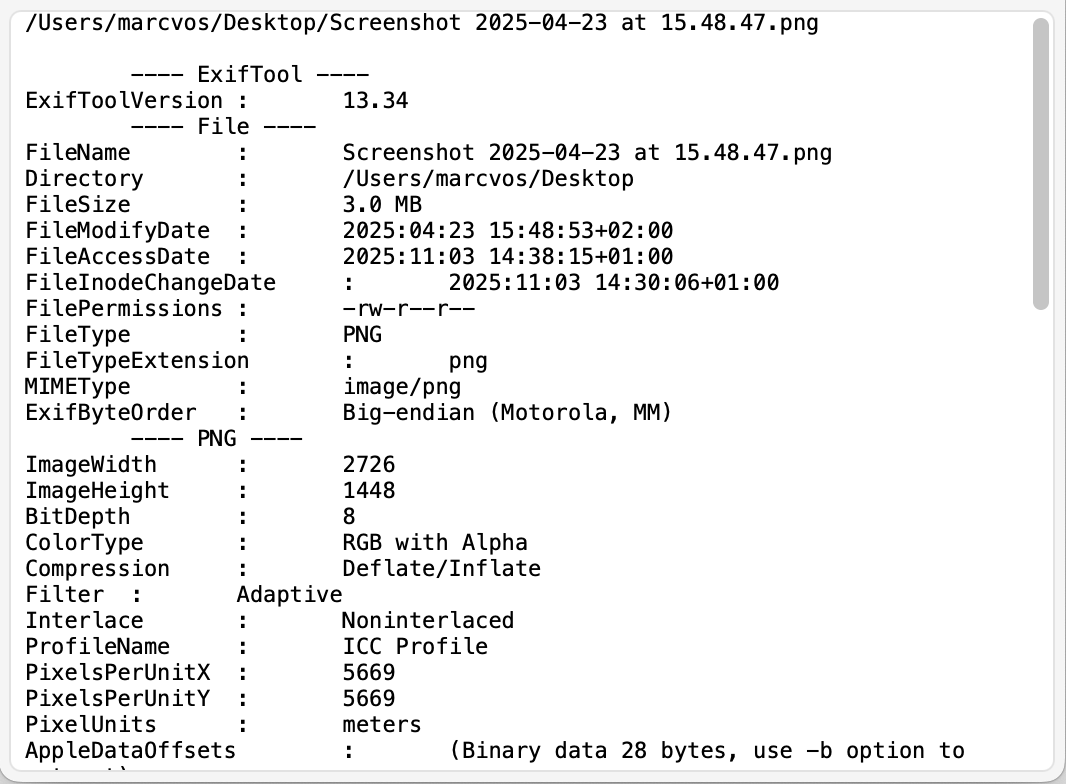Image resolution: width=1066 pixels, height=784 pixels.
Task: Click the Filter value Adaptive
Action: [x=289, y=595]
